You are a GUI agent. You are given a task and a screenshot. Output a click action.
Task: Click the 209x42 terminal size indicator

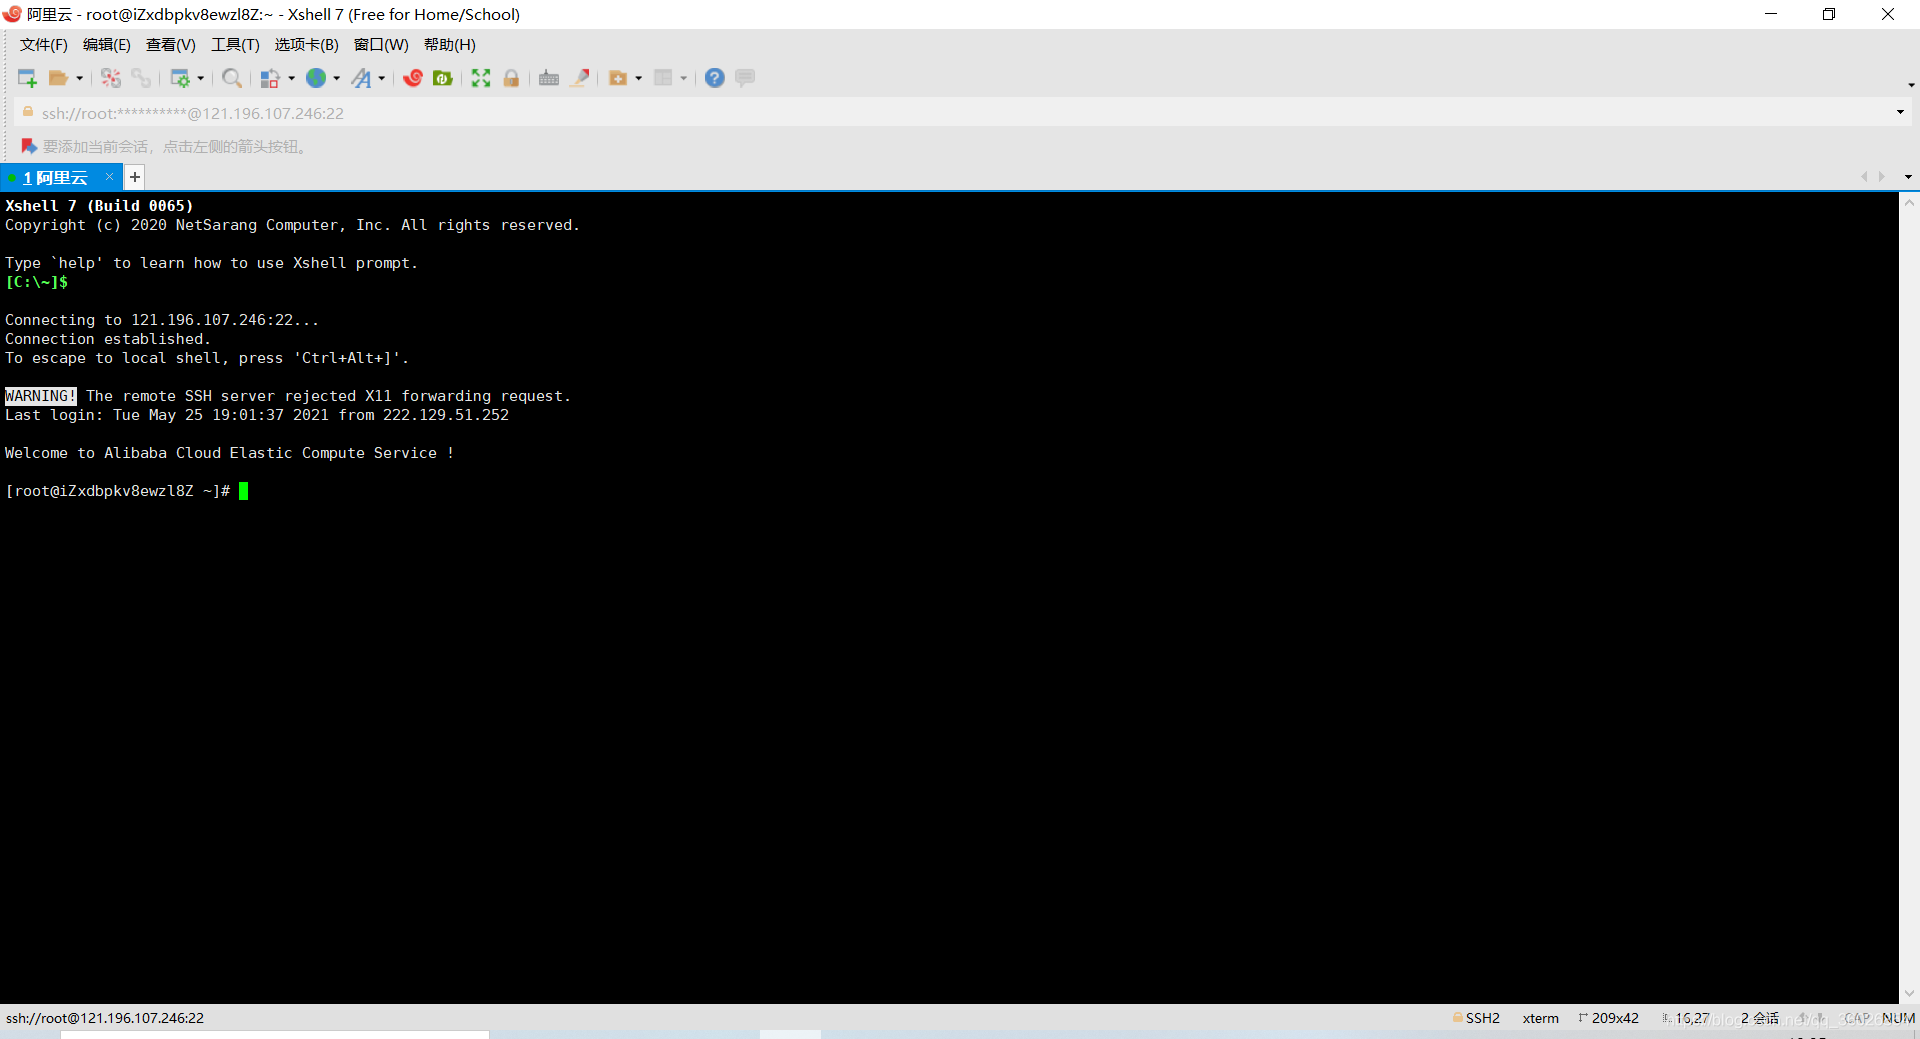click(1609, 1018)
